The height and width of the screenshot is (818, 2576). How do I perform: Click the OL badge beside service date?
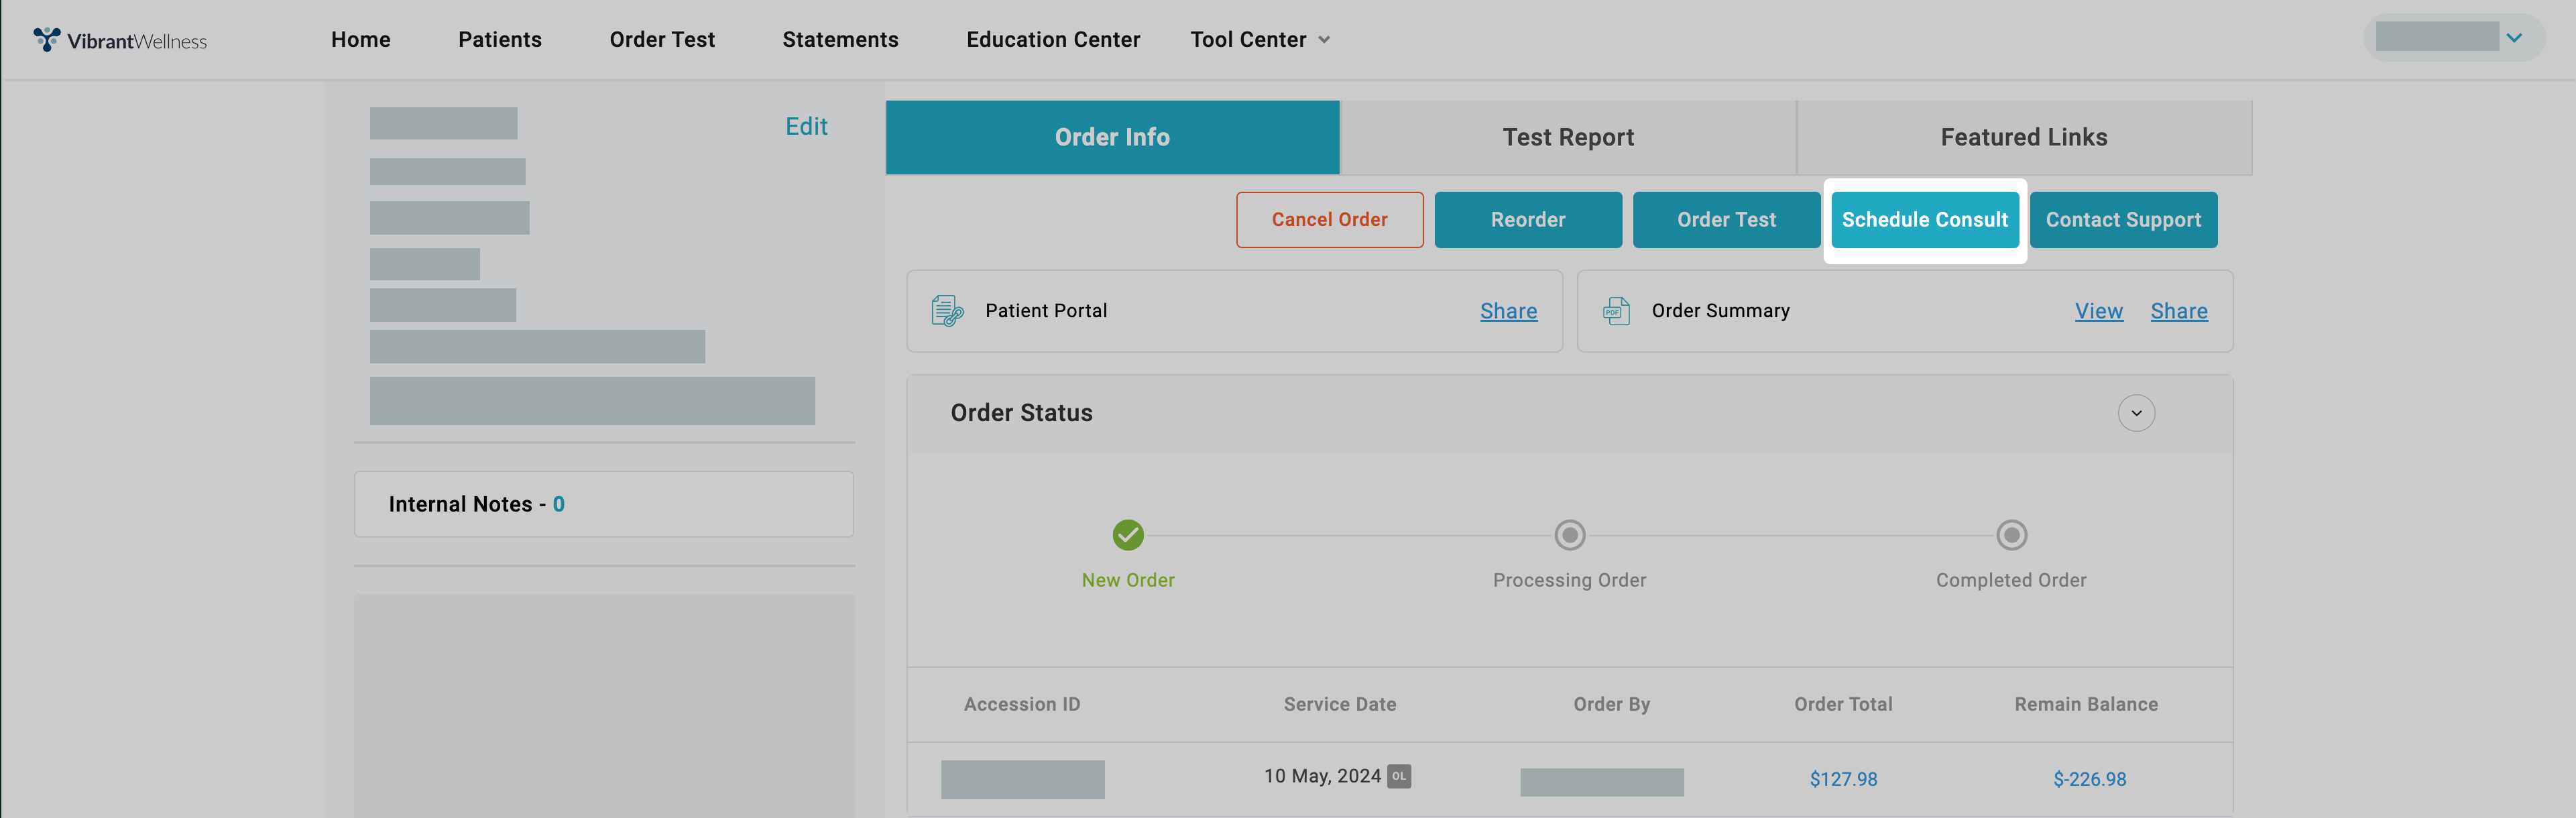[1399, 776]
